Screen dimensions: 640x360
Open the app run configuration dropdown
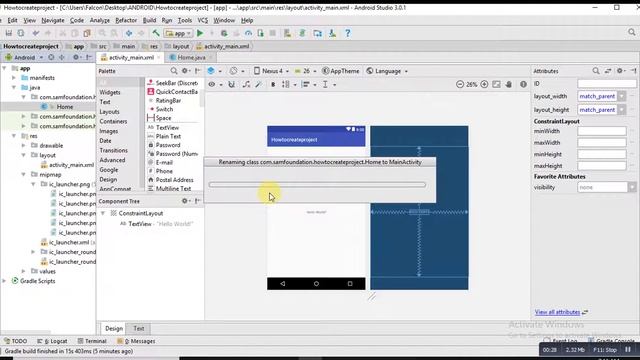point(178,33)
